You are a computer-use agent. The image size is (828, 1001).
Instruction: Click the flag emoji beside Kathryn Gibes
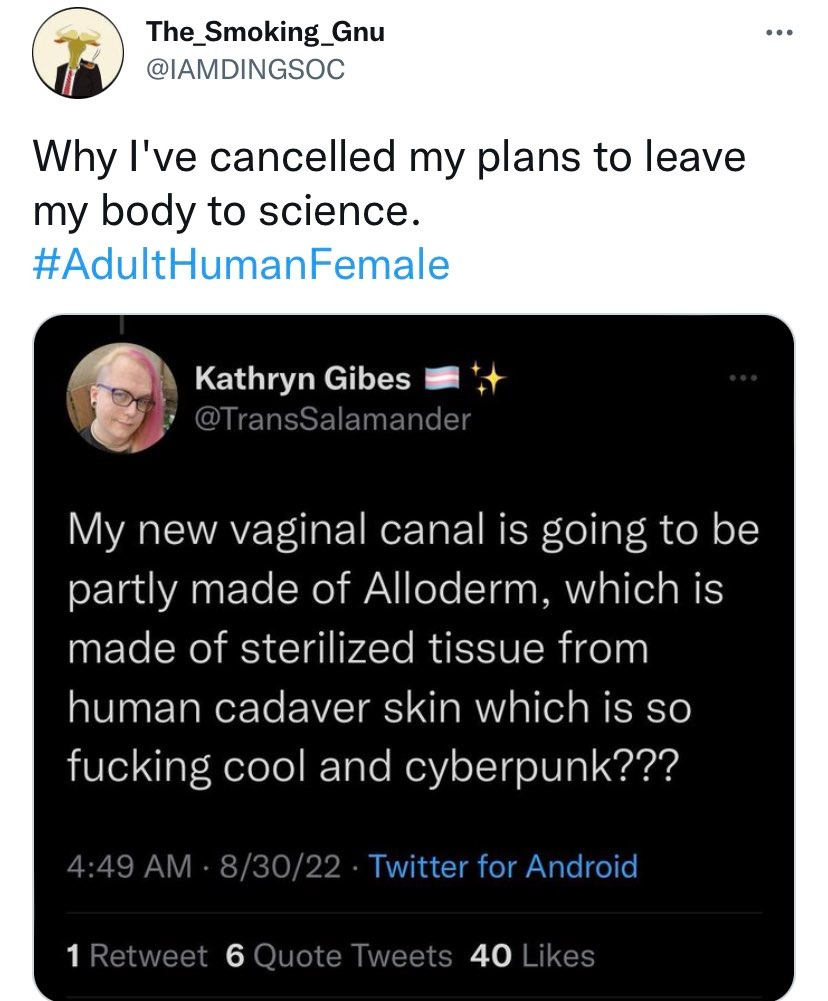point(441,379)
